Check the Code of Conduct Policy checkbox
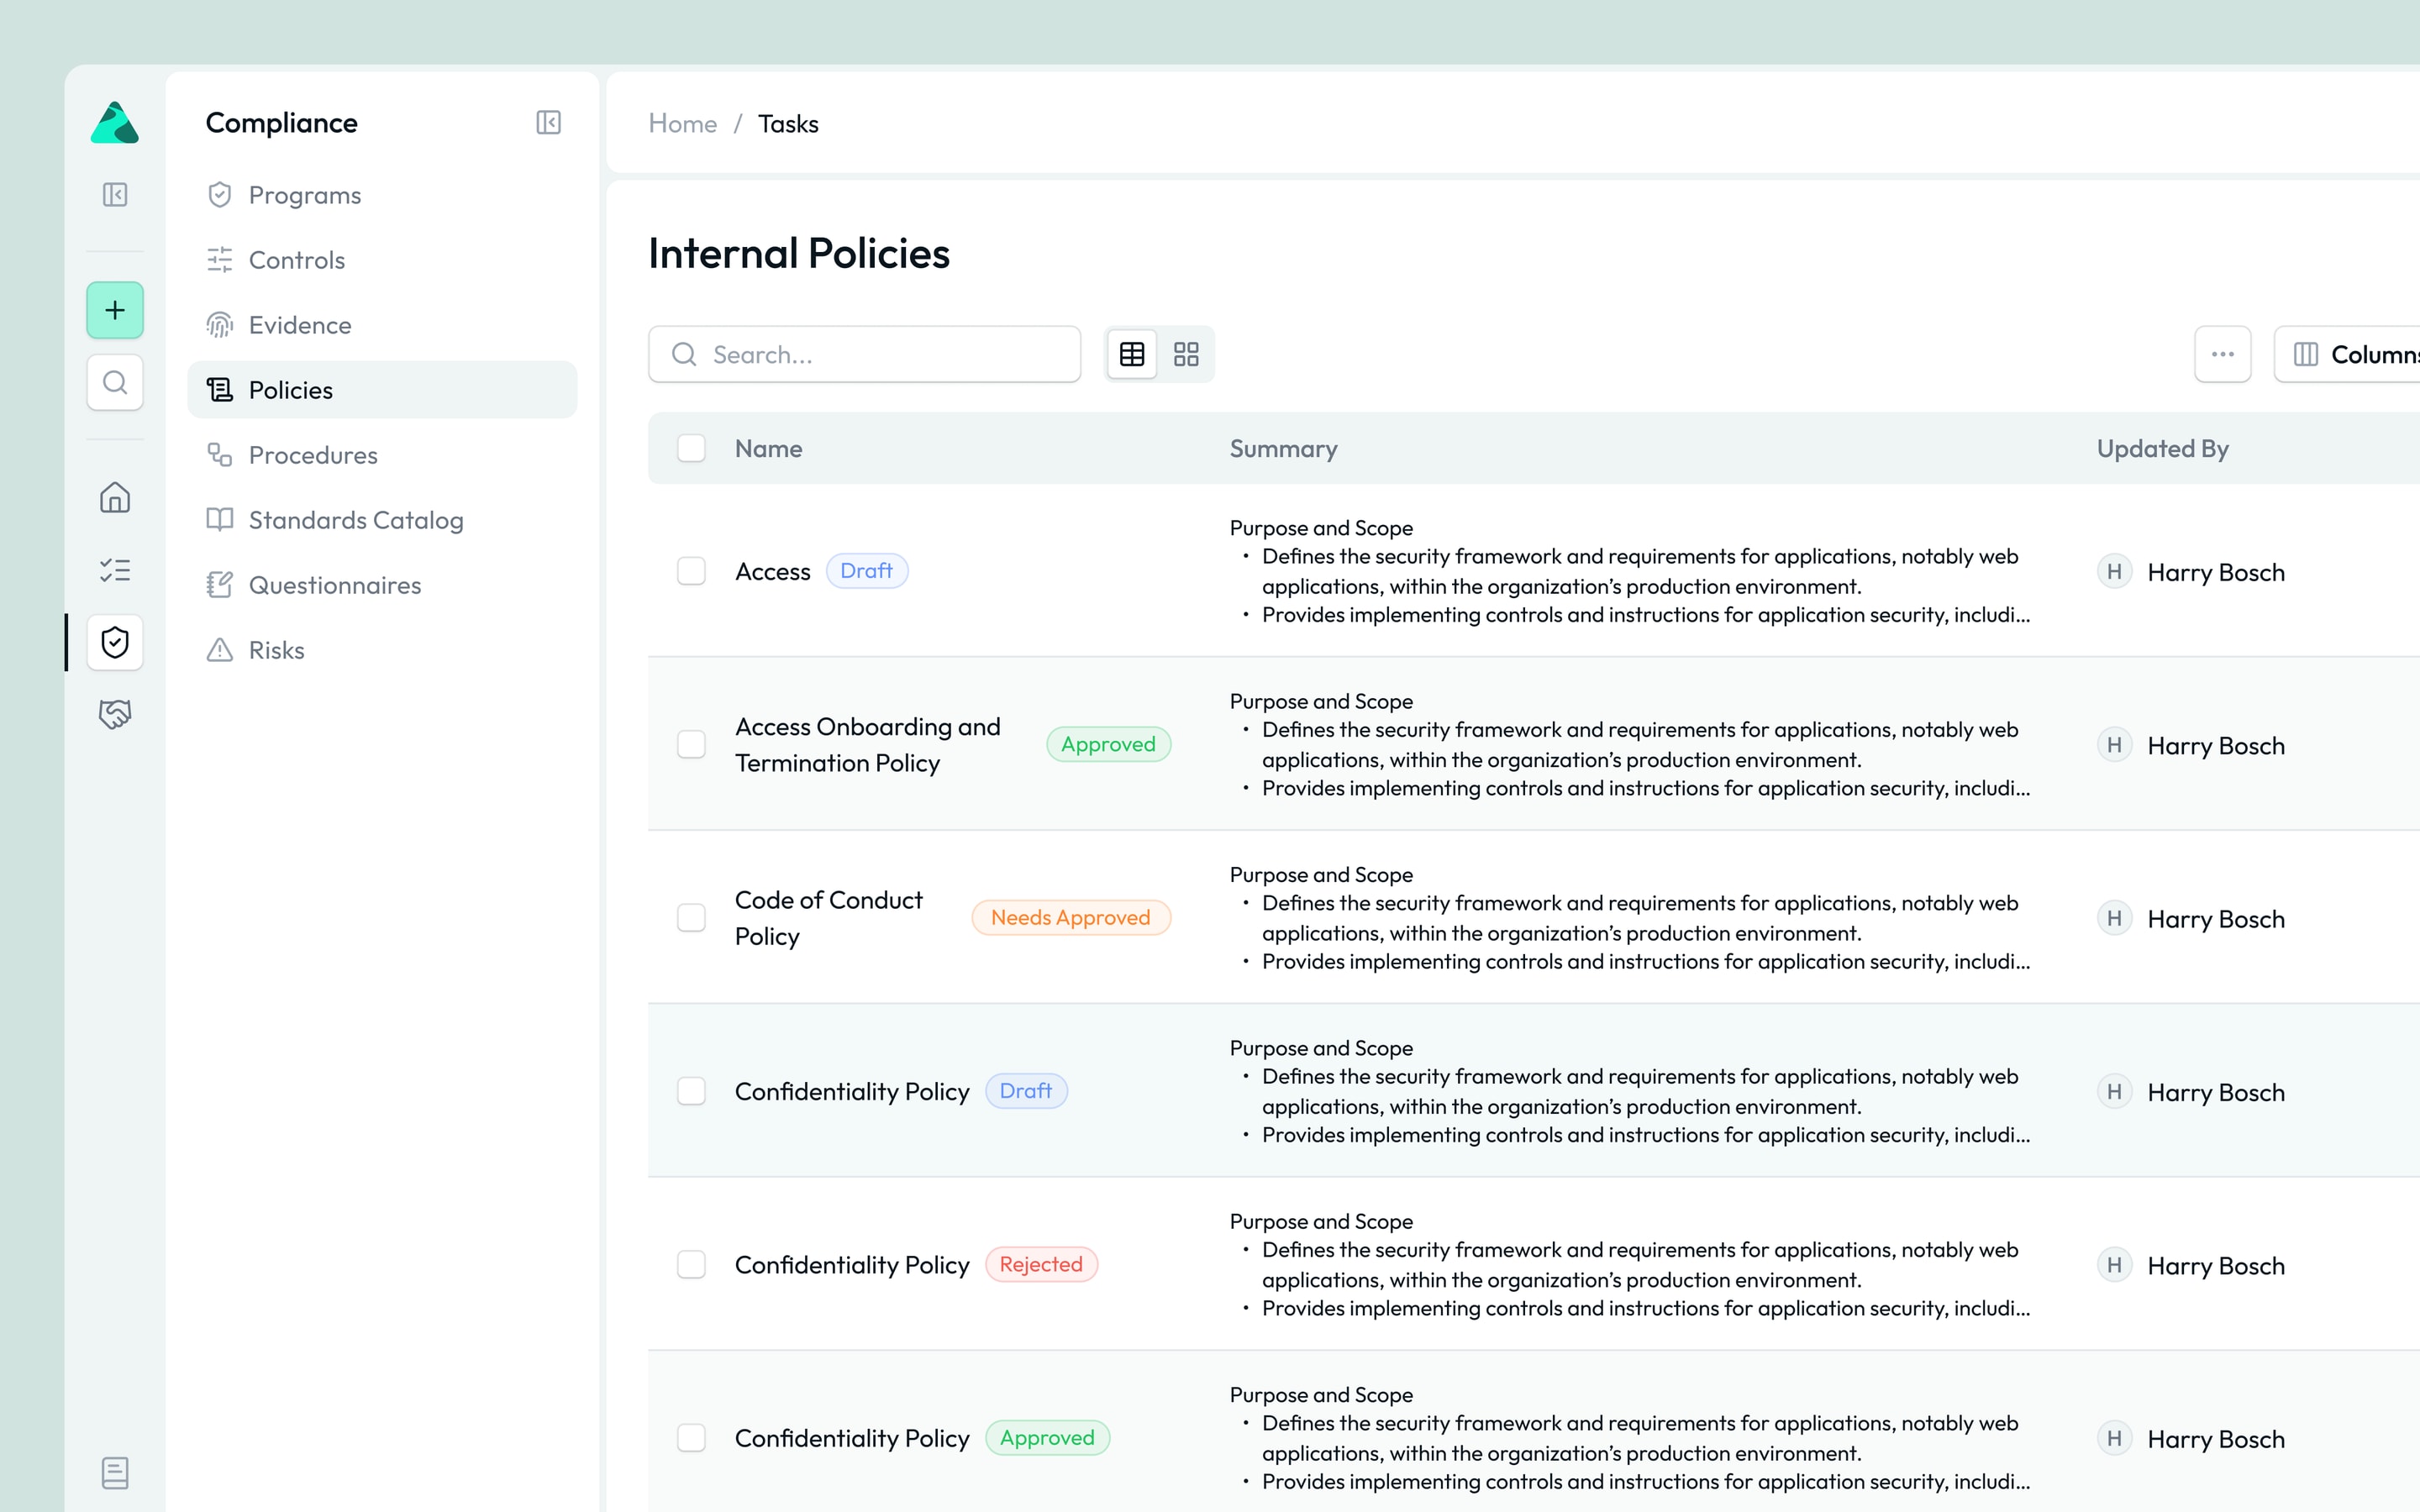This screenshot has height=1512, width=2420. [691, 918]
